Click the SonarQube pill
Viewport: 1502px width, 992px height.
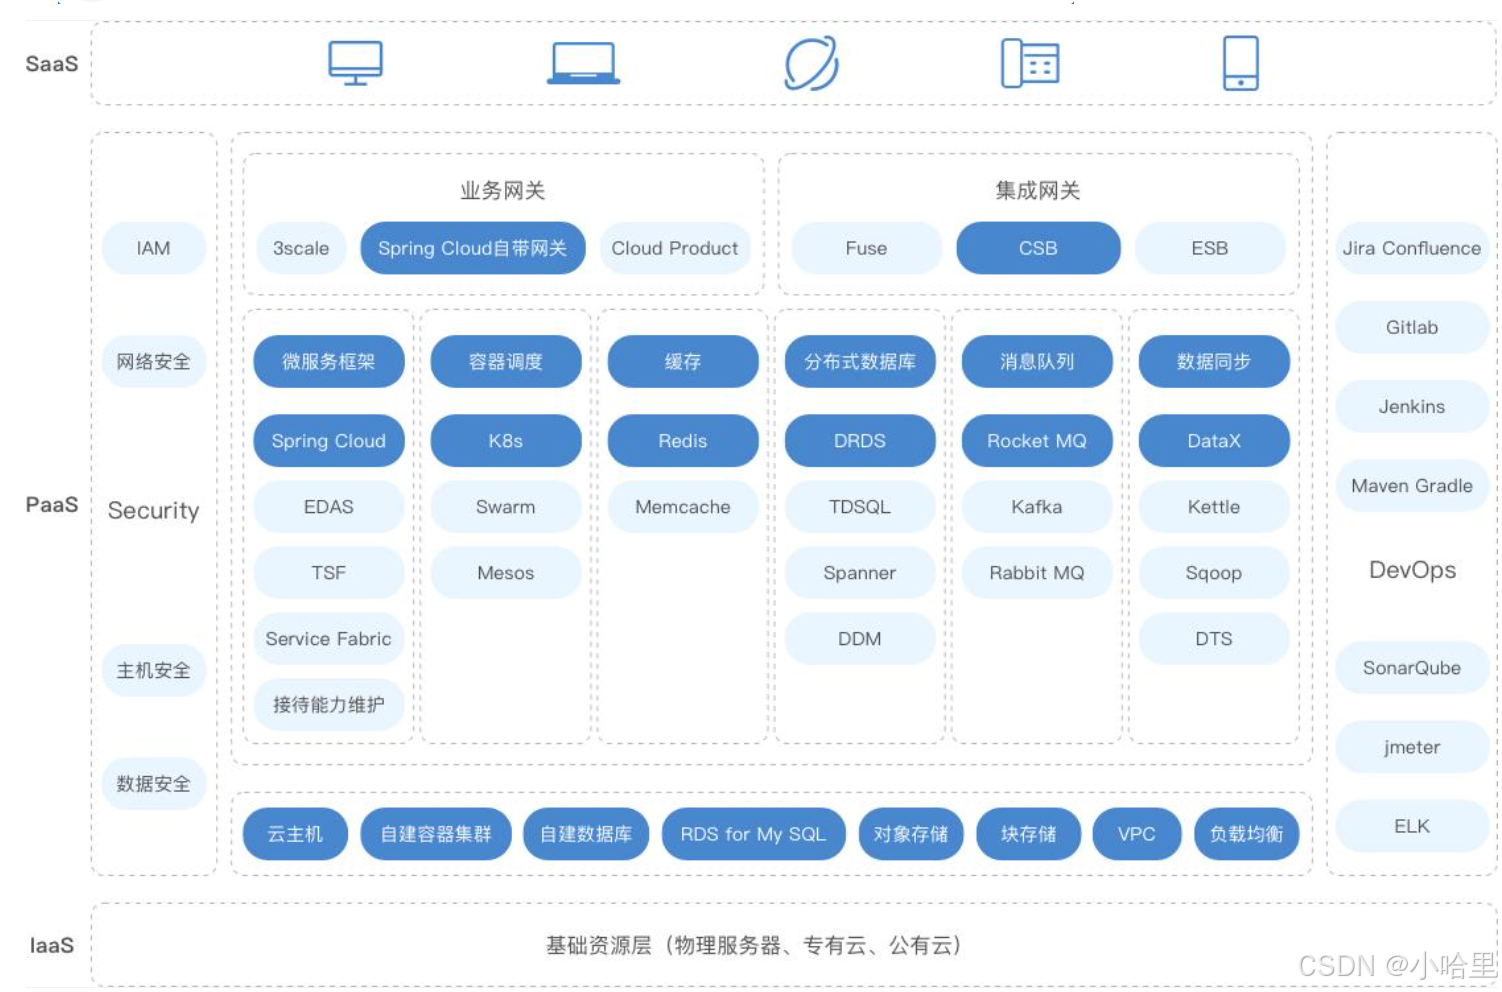click(x=1412, y=668)
